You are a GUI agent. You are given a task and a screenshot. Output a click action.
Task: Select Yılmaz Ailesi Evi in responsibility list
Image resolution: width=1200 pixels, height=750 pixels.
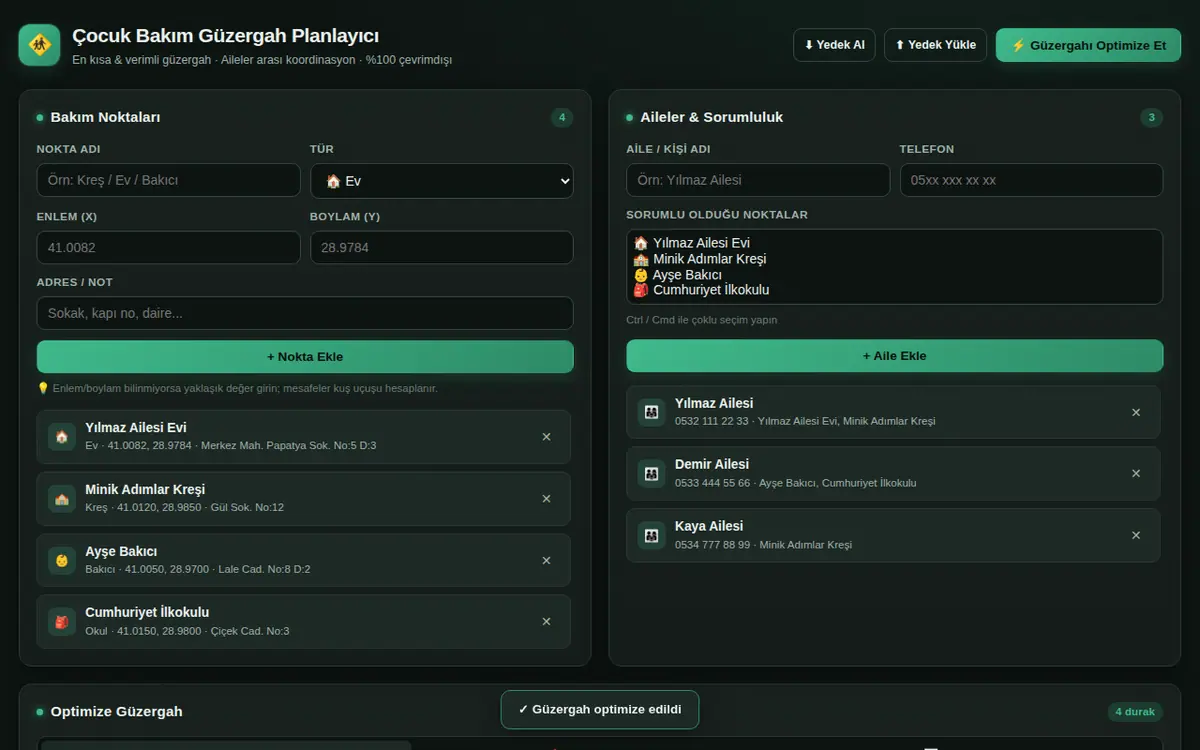click(x=894, y=243)
